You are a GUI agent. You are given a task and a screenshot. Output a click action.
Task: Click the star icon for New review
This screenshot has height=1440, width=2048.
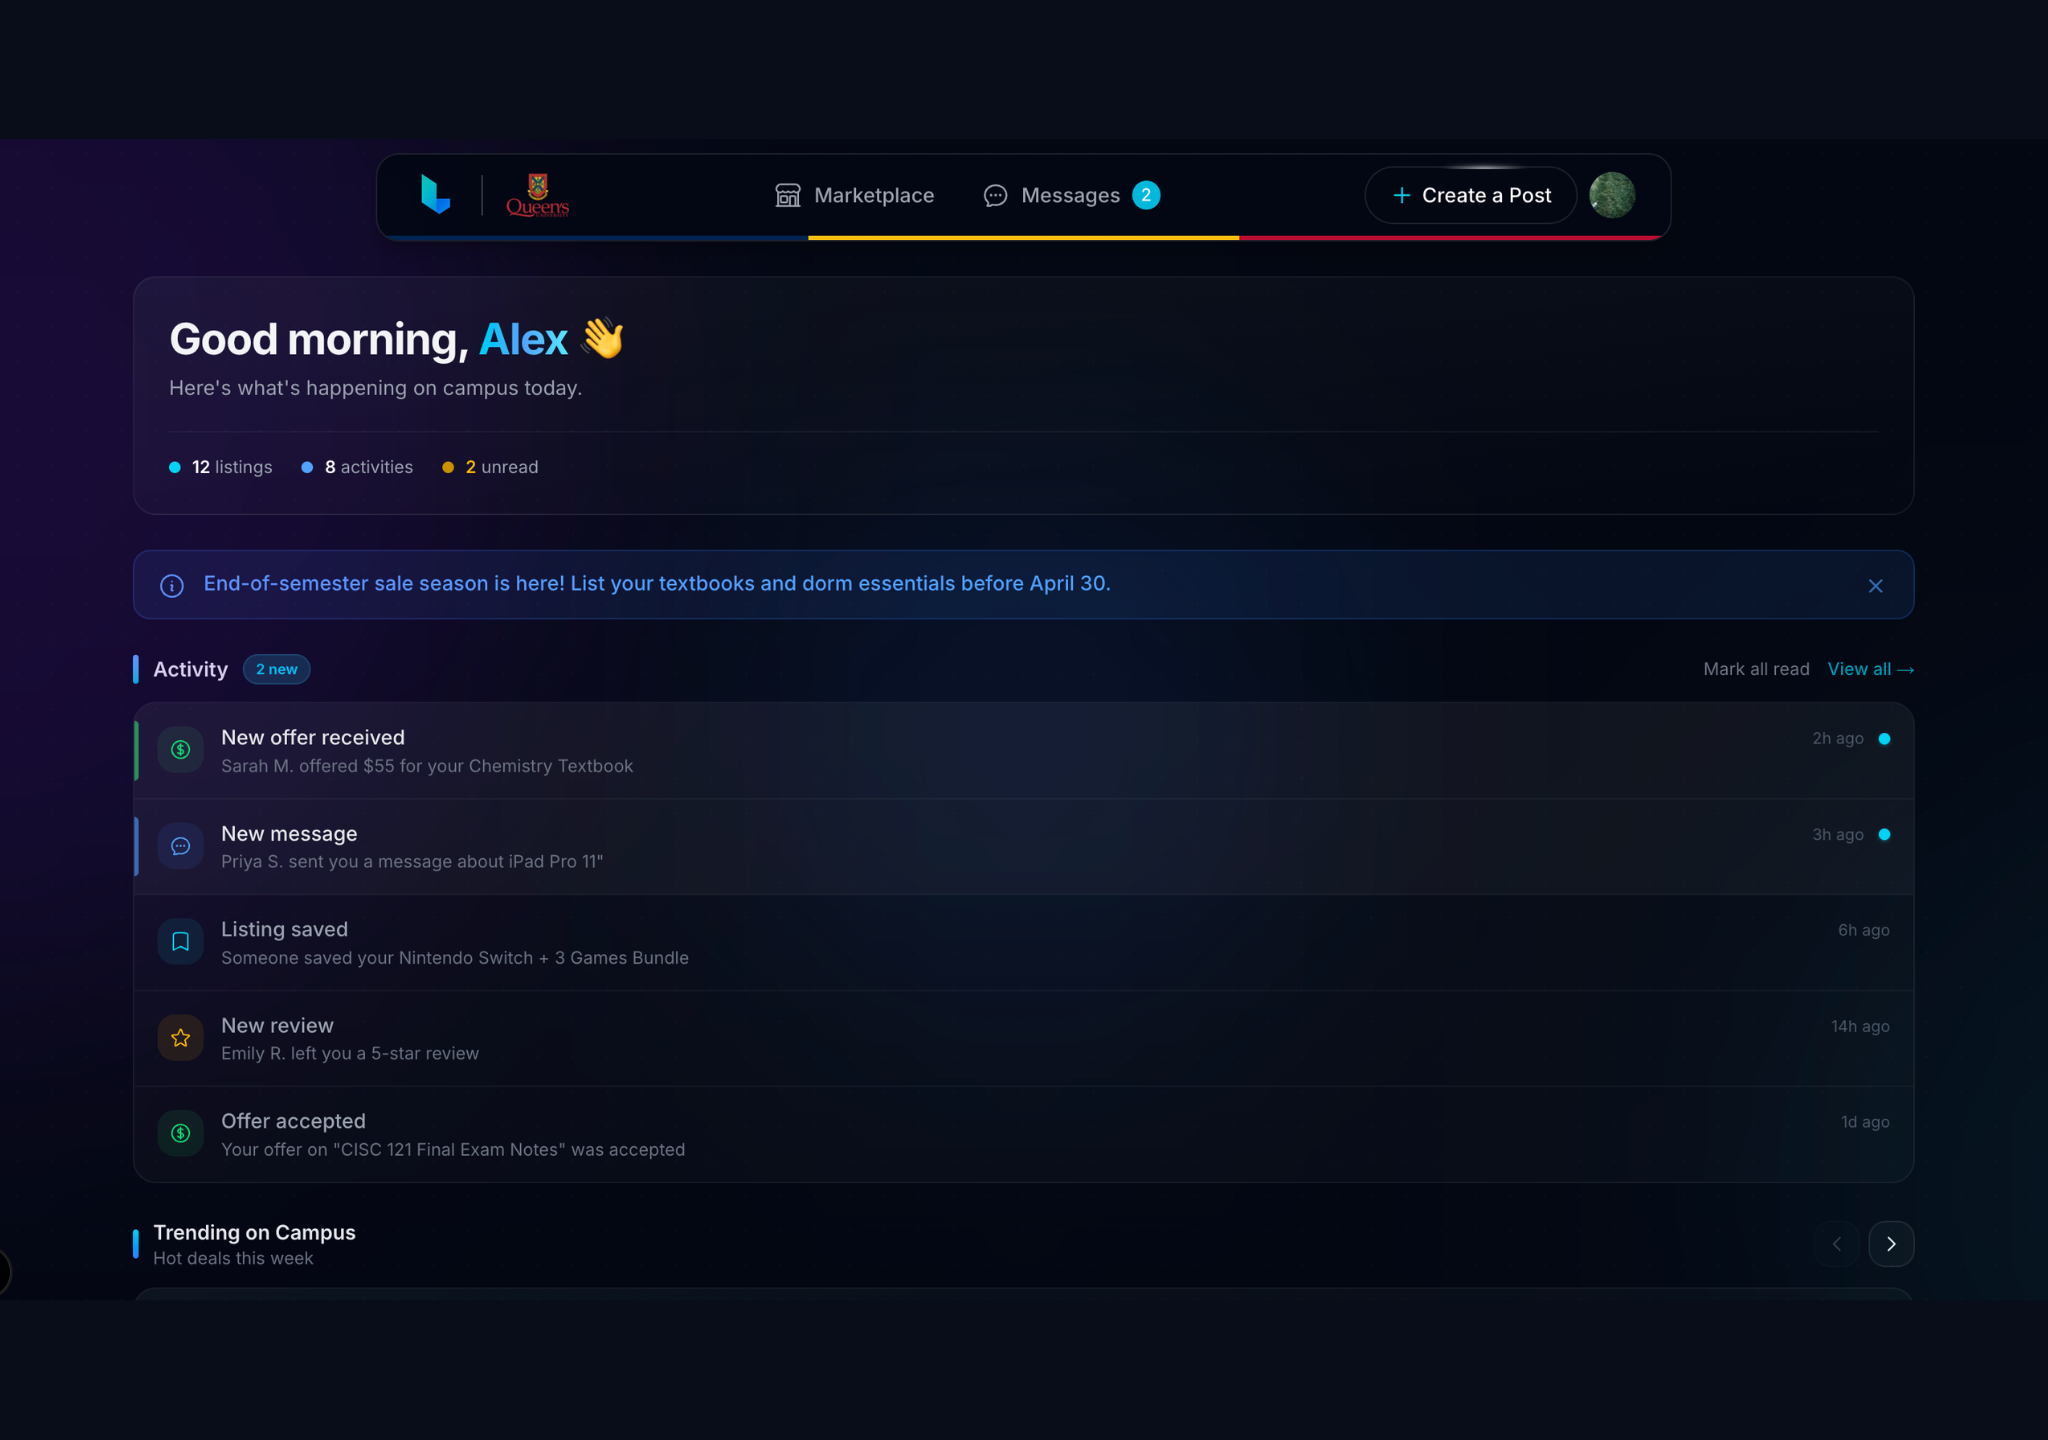(181, 1038)
